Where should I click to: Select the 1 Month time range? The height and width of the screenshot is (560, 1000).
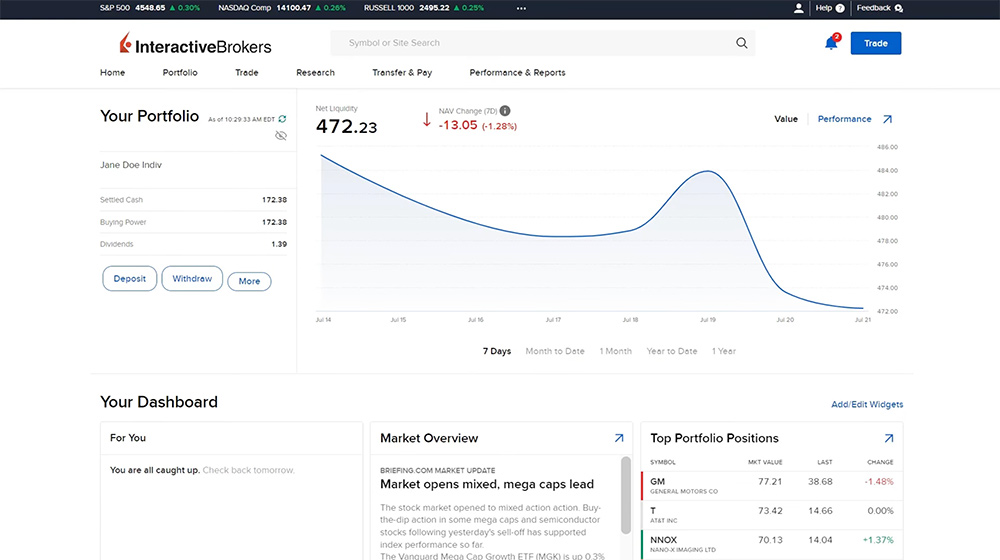(x=615, y=351)
